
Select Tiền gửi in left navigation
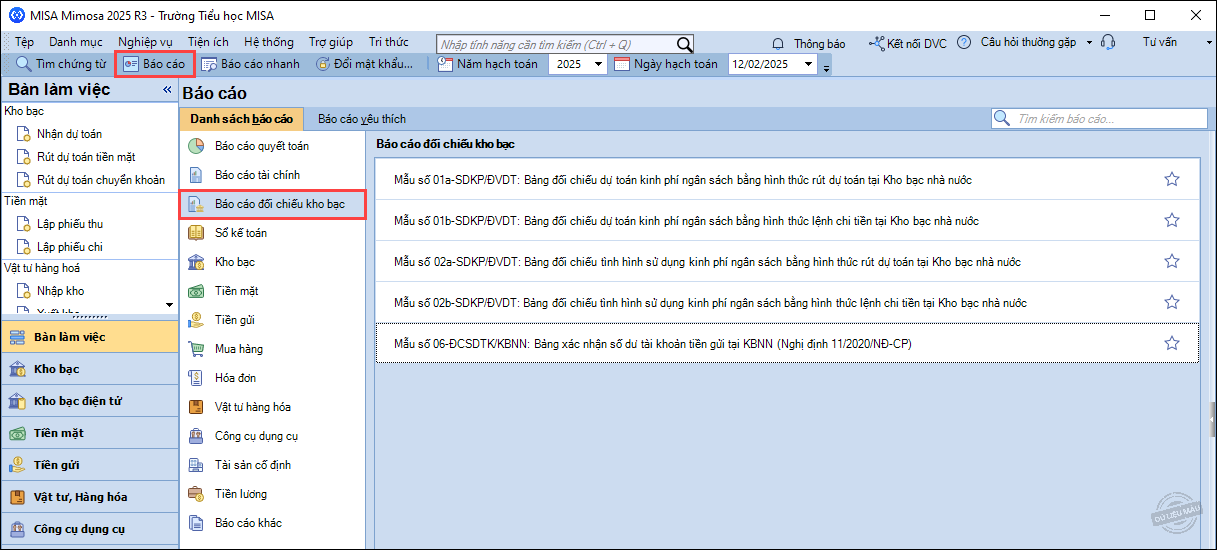point(89,465)
